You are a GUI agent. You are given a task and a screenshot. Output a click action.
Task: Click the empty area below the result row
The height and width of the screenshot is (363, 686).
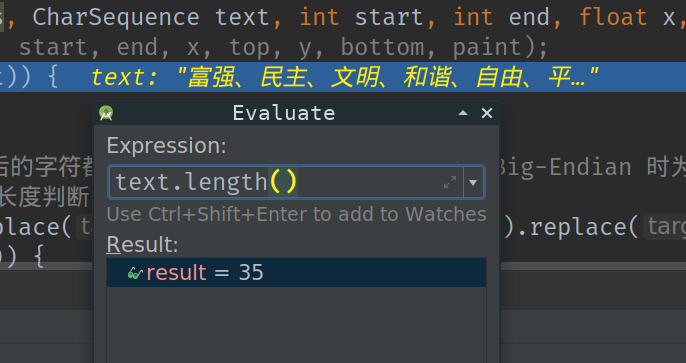click(x=296, y=325)
